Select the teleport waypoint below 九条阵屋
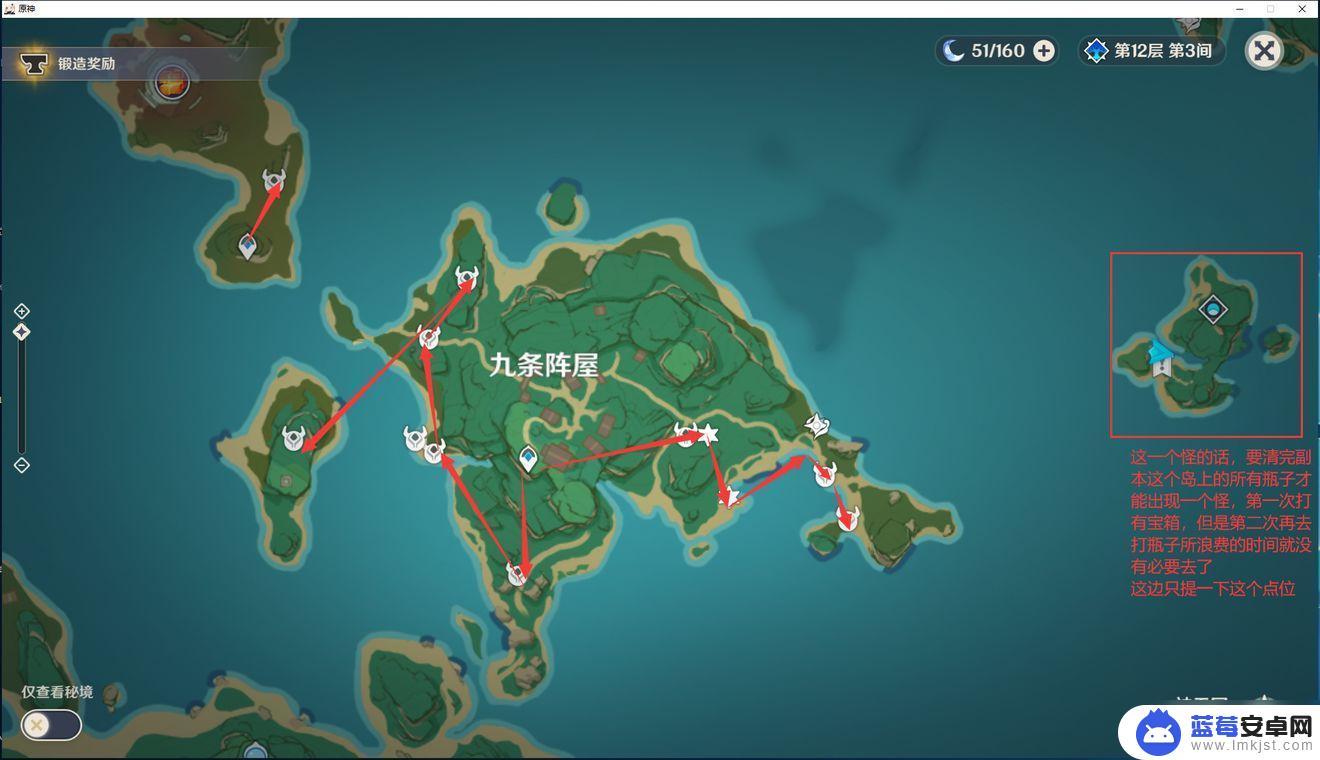 [528, 459]
